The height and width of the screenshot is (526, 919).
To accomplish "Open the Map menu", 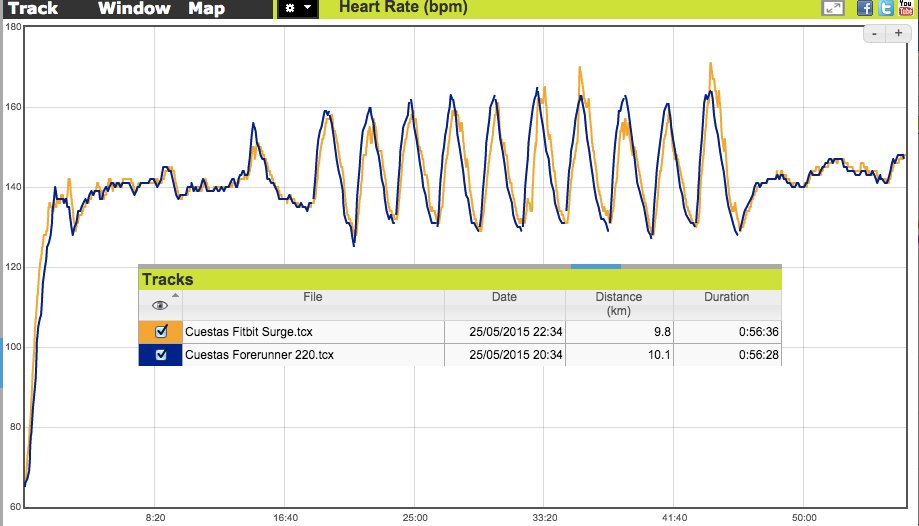I will tap(207, 8).
